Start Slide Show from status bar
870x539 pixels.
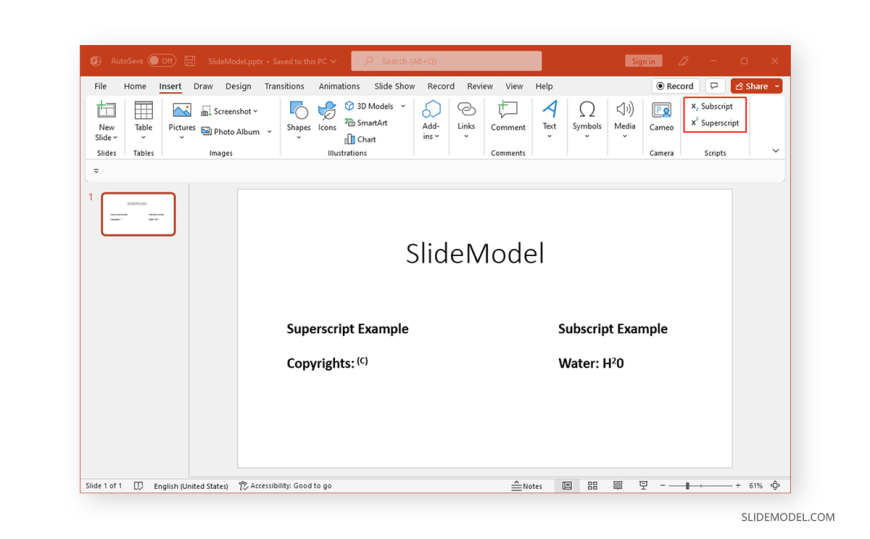coord(643,486)
